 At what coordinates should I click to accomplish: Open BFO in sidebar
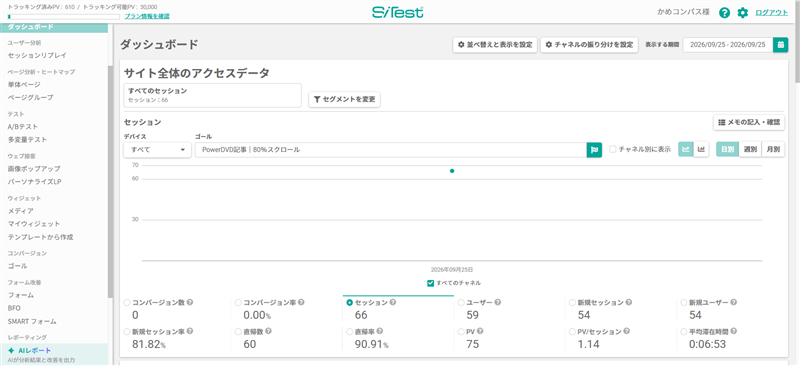click(14, 308)
